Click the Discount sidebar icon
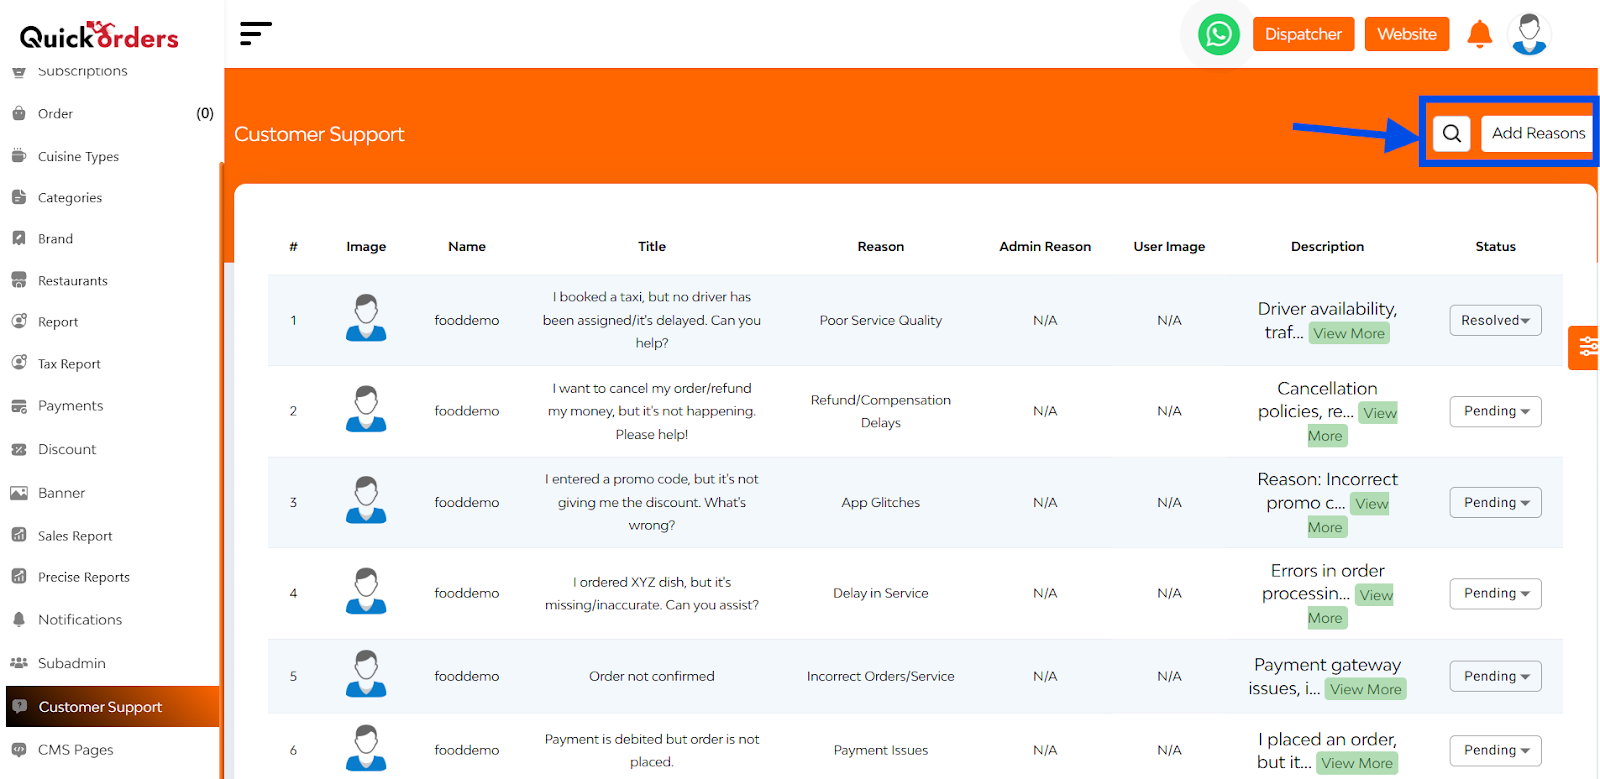1600x779 pixels. click(x=19, y=449)
